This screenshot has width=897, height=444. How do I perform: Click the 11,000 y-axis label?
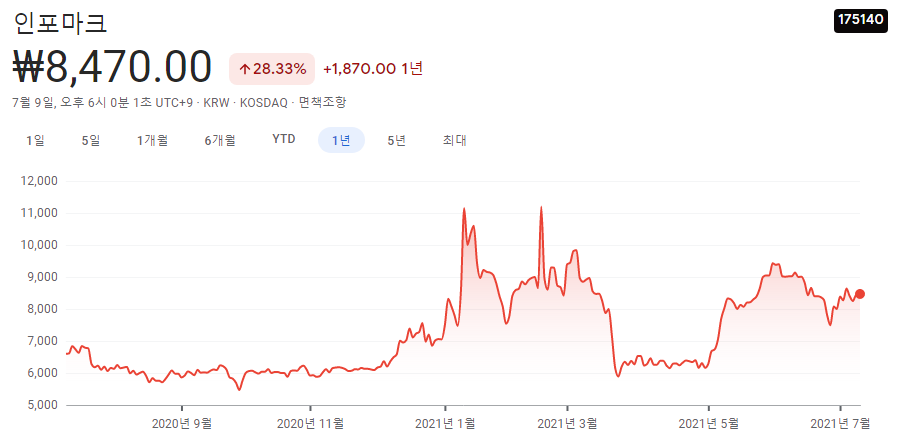(x=39, y=213)
